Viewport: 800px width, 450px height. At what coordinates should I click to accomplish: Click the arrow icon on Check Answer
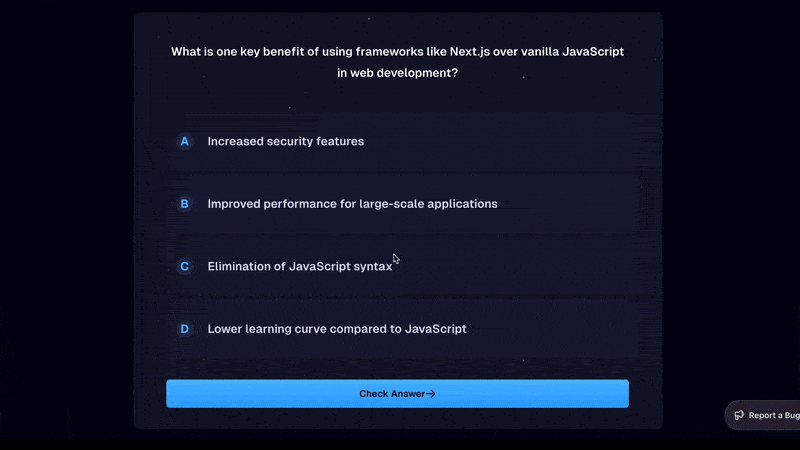[431, 394]
